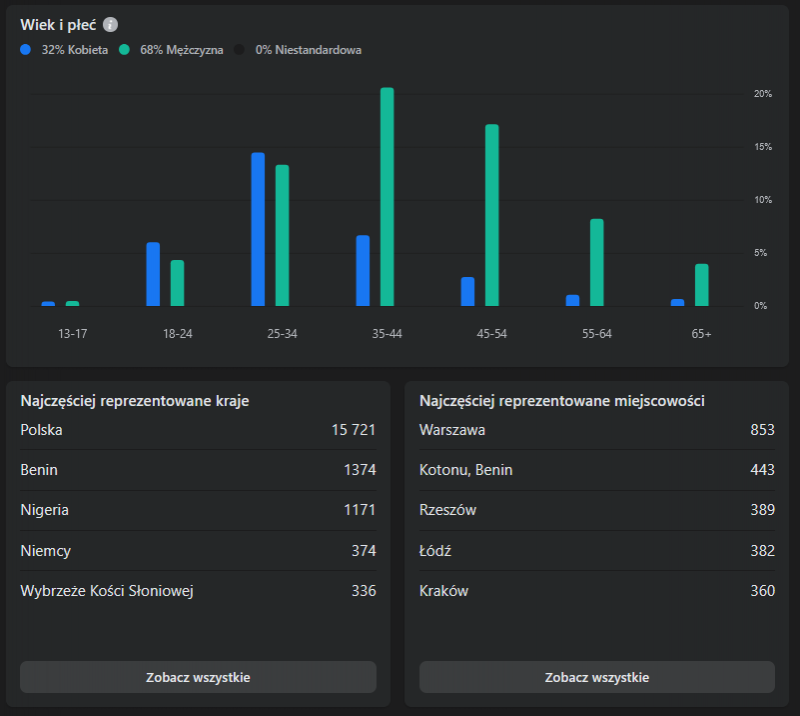Click the blue bar for 25-34
Image resolution: width=800 pixels, height=716 pixels.
click(258, 229)
